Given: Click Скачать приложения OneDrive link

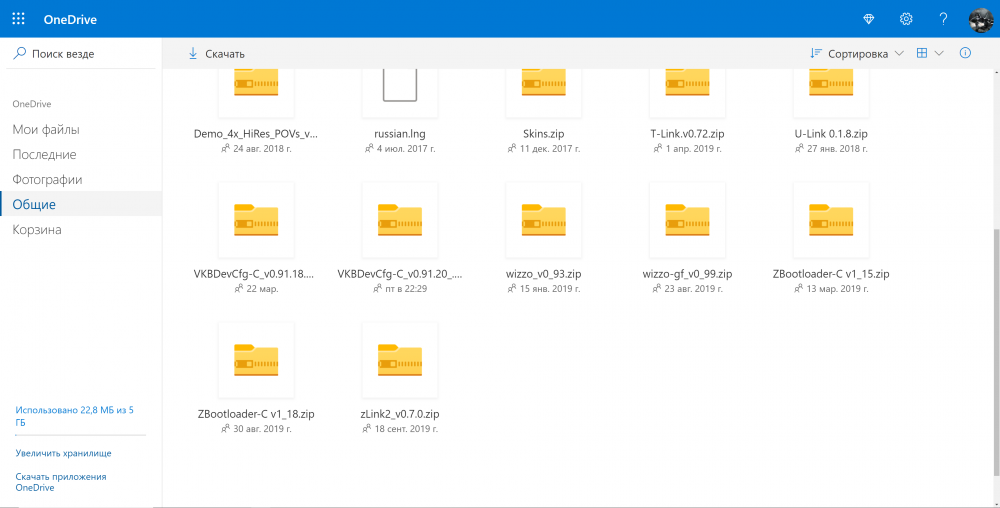Looking at the screenshot, I should click(x=61, y=482).
